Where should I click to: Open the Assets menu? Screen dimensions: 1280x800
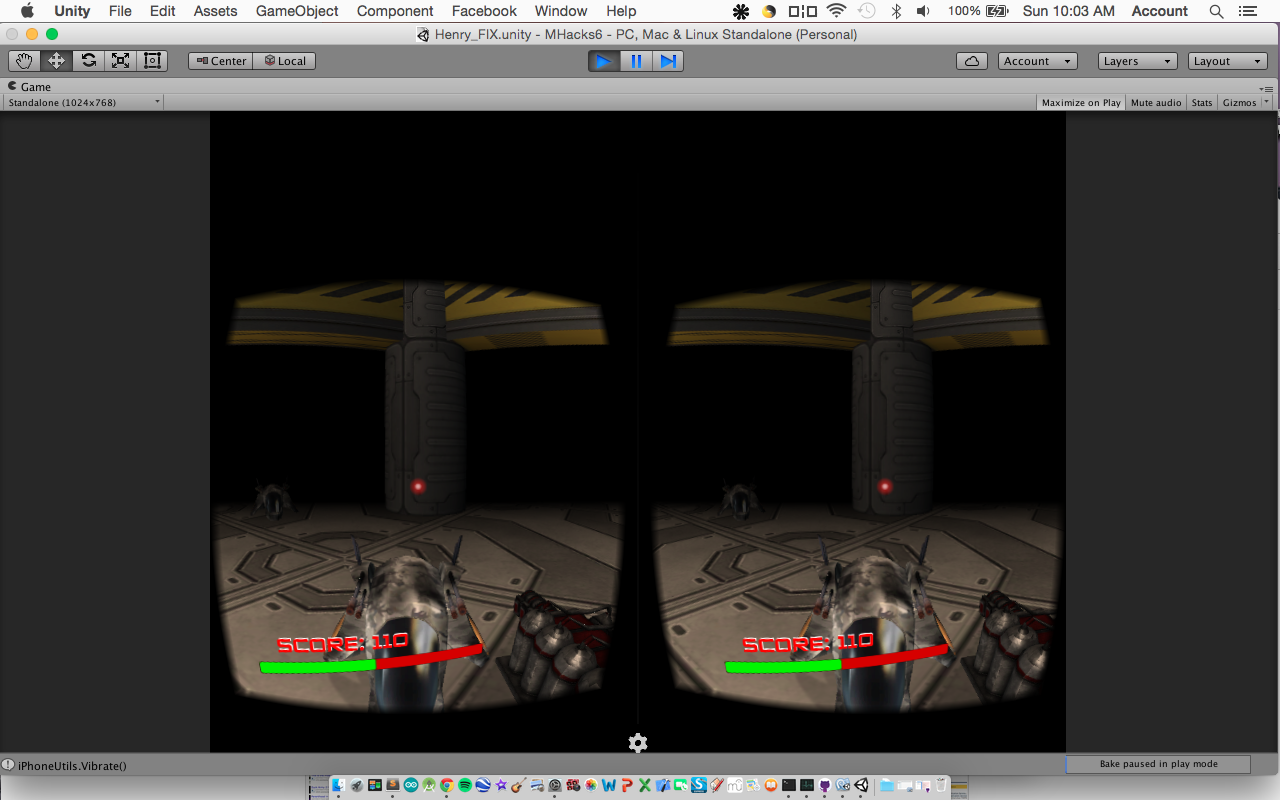coord(216,11)
